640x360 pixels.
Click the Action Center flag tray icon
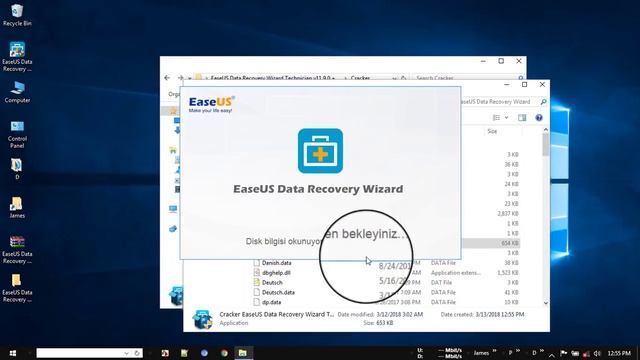coord(563,353)
